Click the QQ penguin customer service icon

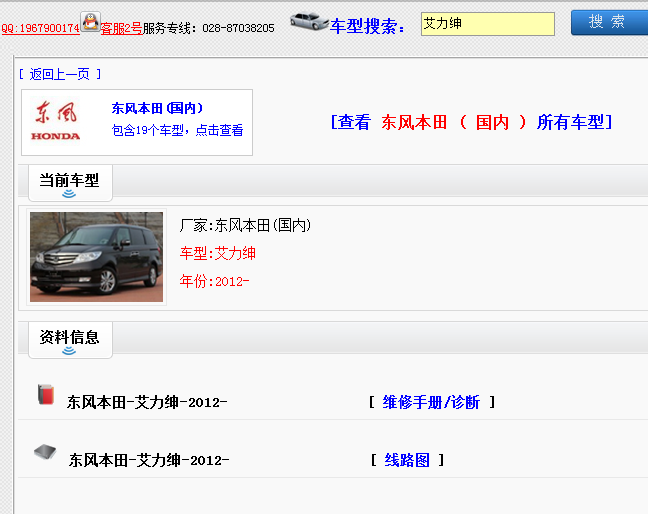pyautogui.click(x=90, y=22)
